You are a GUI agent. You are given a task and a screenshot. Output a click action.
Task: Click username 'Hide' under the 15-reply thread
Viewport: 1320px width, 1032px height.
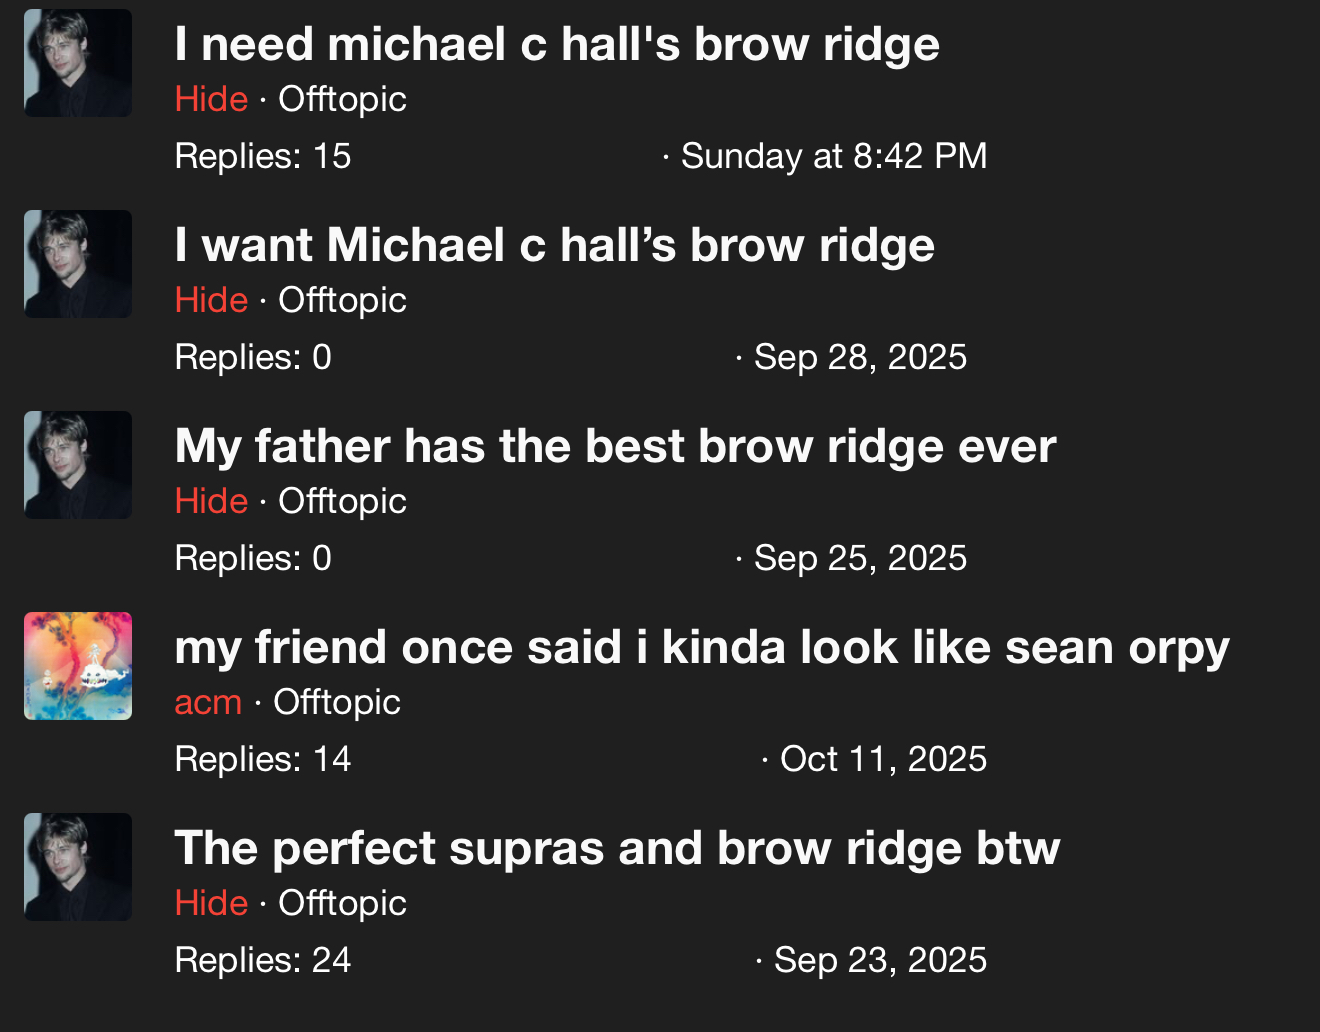(211, 99)
